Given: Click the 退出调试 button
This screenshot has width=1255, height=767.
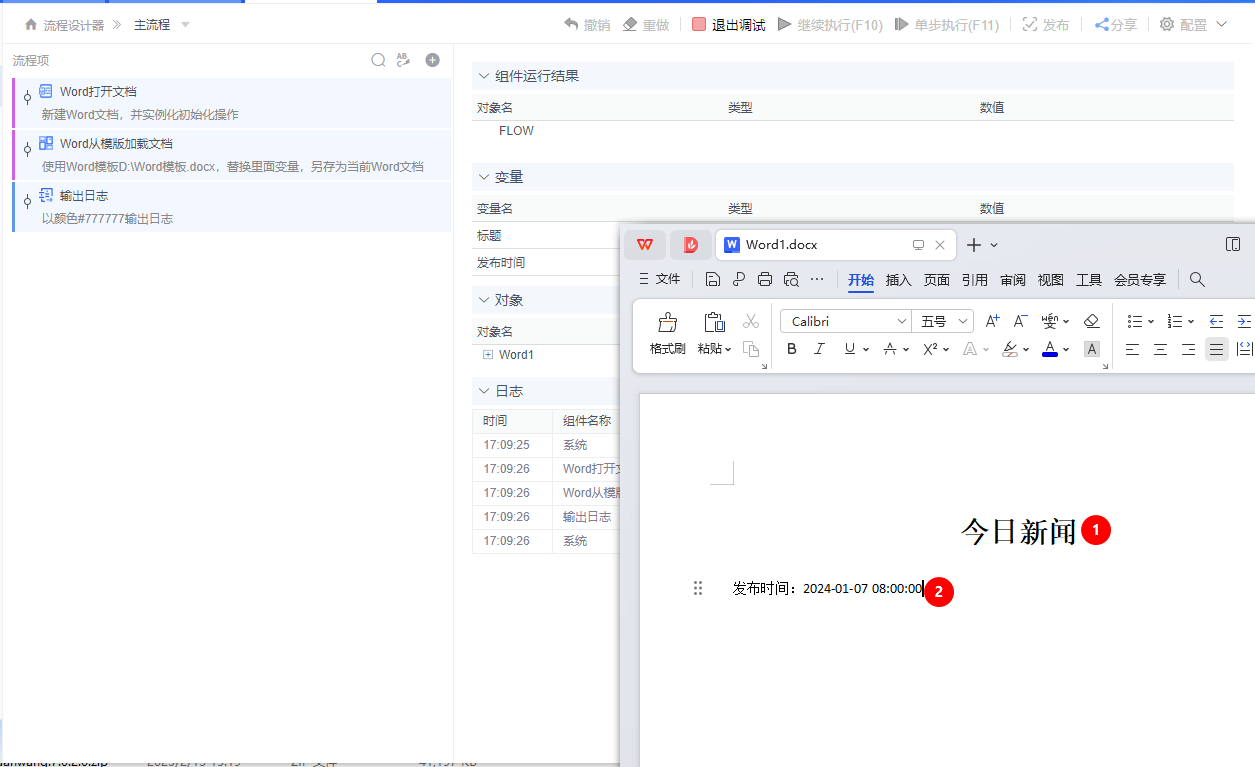Looking at the screenshot, I should point(727,24).
